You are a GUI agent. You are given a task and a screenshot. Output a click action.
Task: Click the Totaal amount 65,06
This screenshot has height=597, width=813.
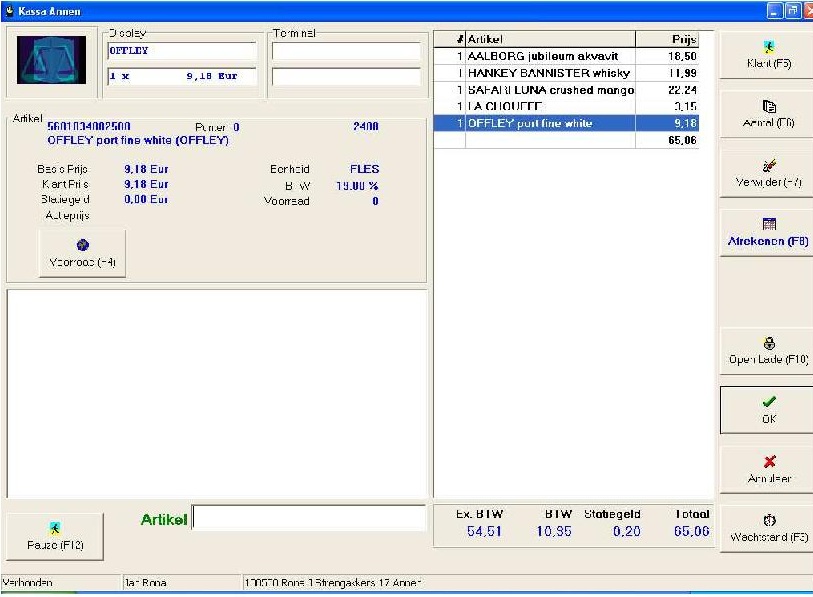coord(692,531)
